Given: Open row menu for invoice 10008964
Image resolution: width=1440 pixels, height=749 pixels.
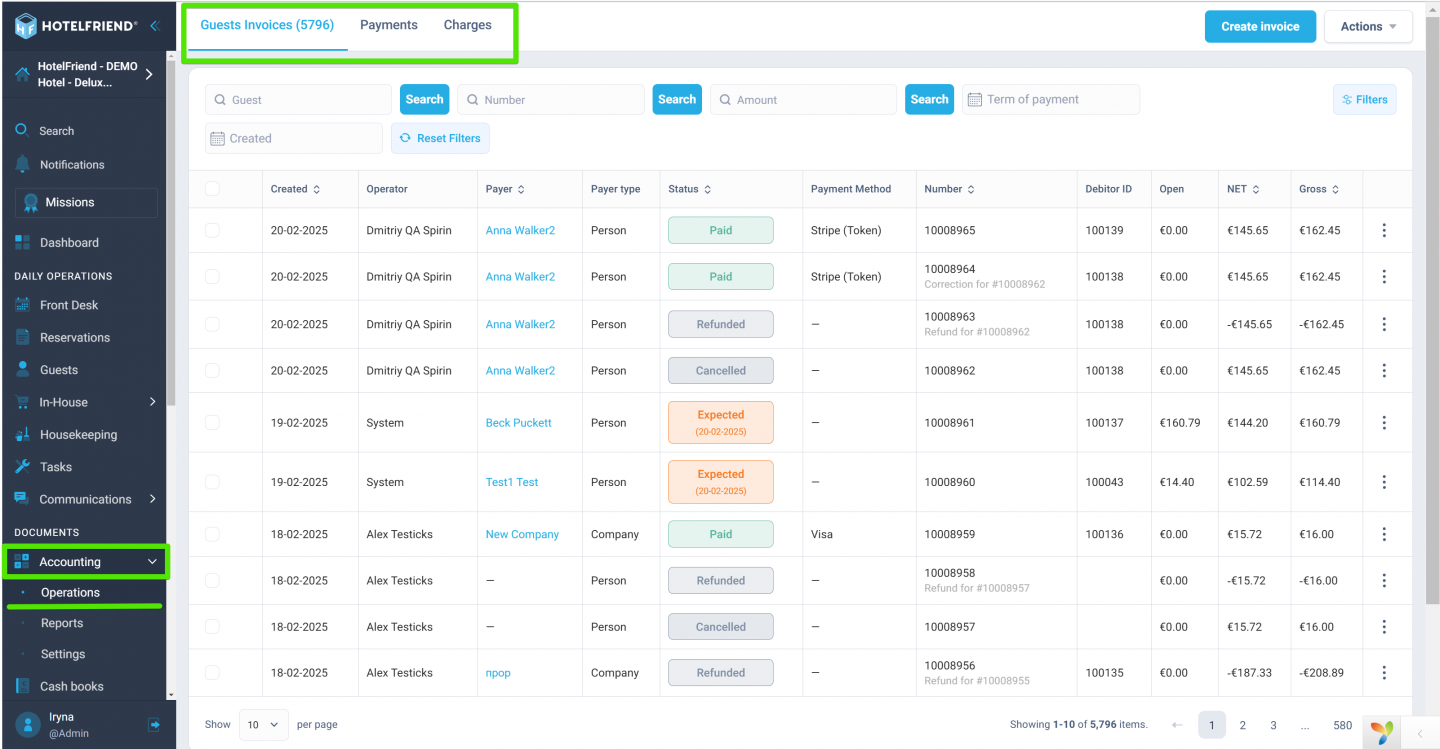Looking at the screenshot, I should pos(1384,277).
